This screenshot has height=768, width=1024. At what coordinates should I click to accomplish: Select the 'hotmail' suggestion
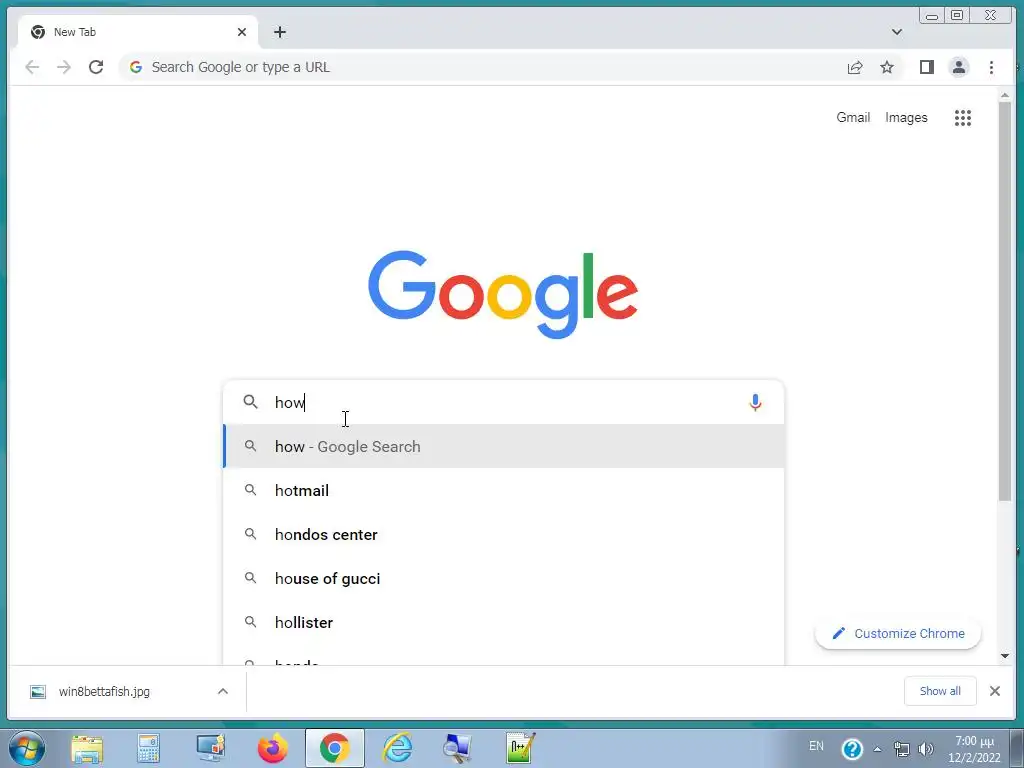pos(504,490)
